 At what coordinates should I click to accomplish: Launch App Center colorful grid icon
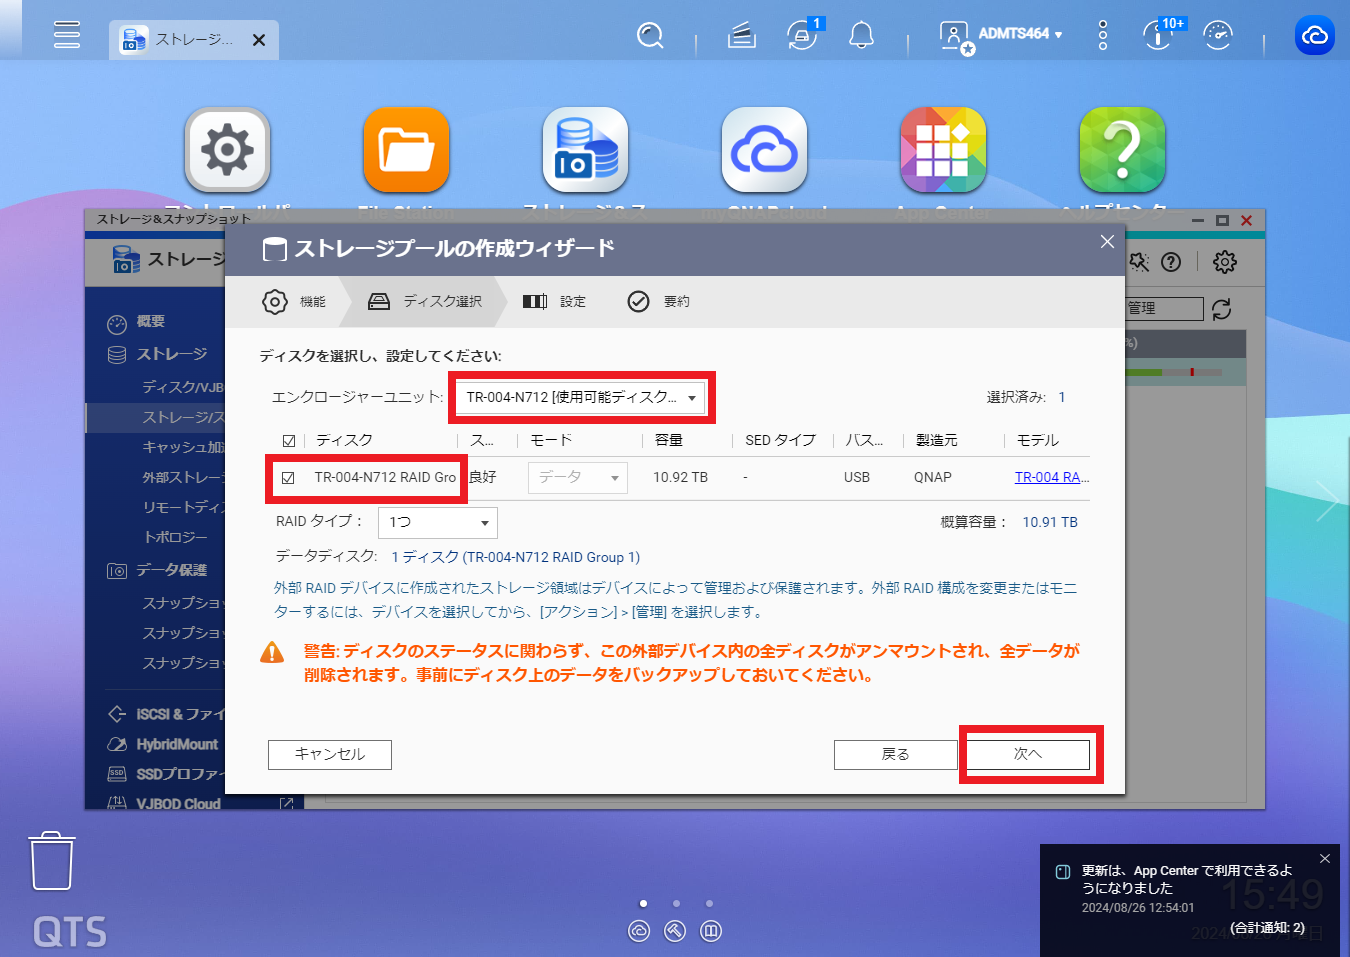click(943, 150)
